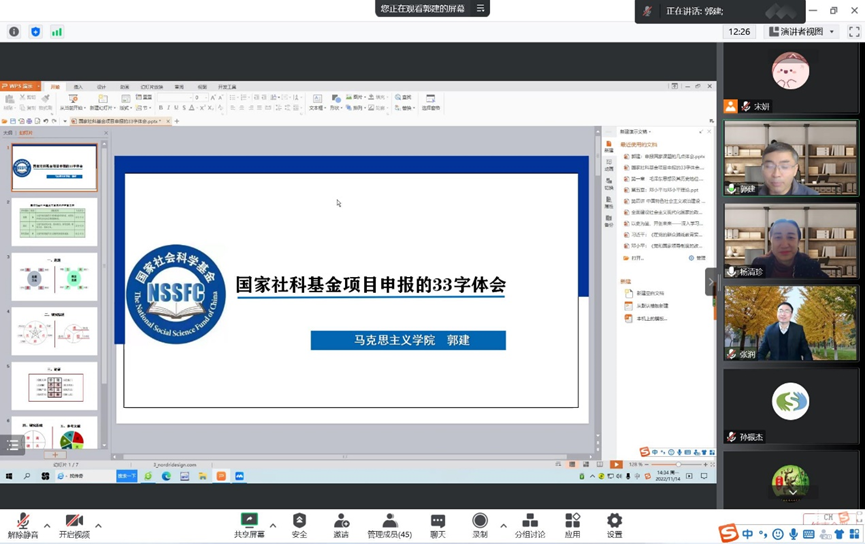Open meeting Settings gear

[614, 524]
